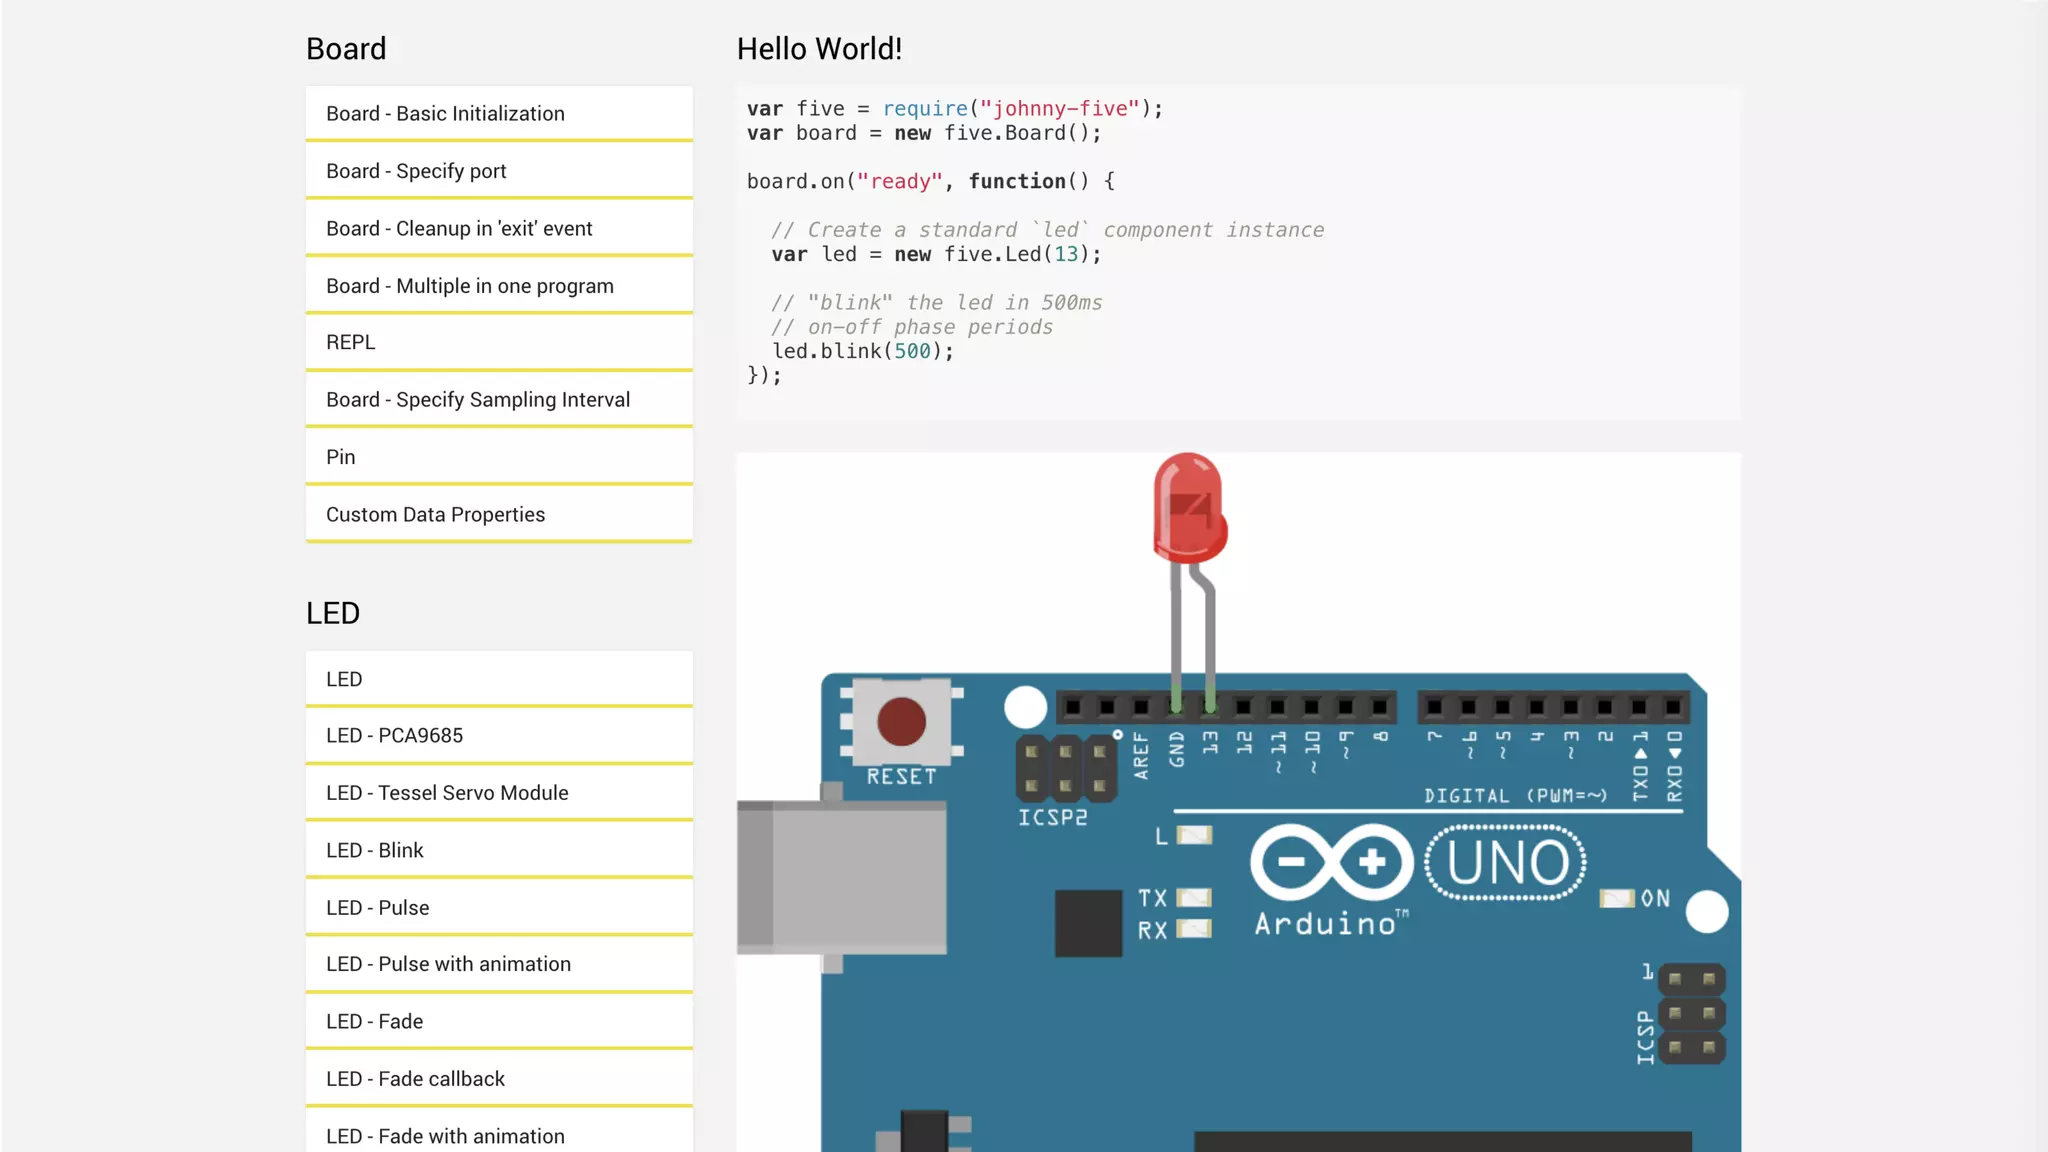The width and height of the screenshot is (2048, 1152).
Task: Click the ON power indicator LED
Action: (x=1617, y=898)
